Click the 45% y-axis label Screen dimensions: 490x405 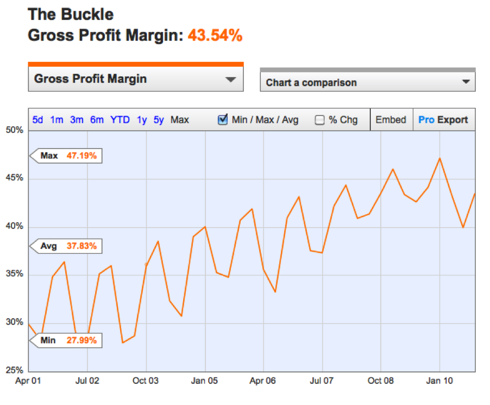[14, 178]
